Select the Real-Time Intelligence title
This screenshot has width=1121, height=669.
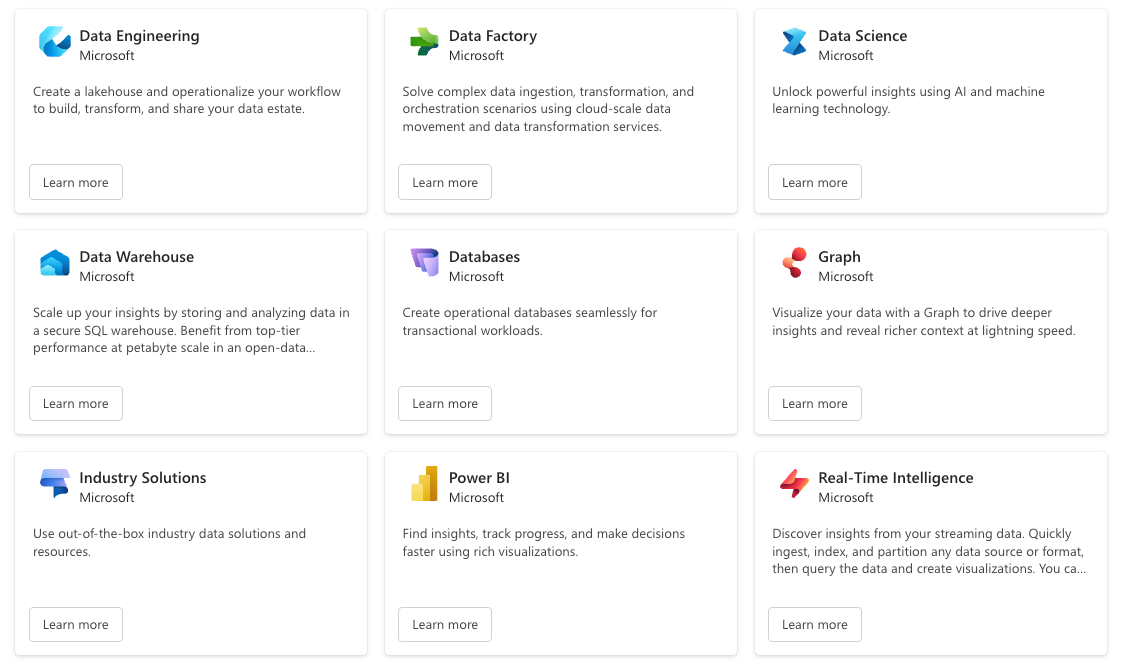tap(896, 477)
